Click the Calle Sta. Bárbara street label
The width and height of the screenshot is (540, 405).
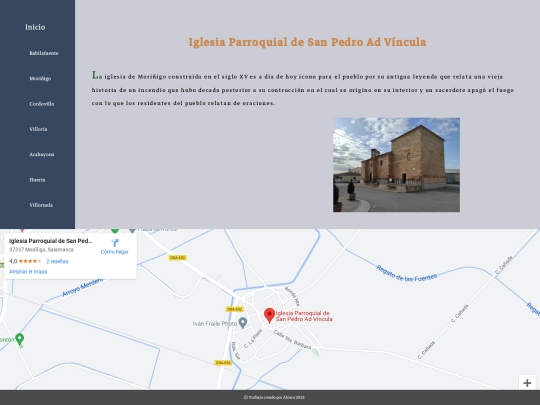pyautogui.click(x=292, y=340)
